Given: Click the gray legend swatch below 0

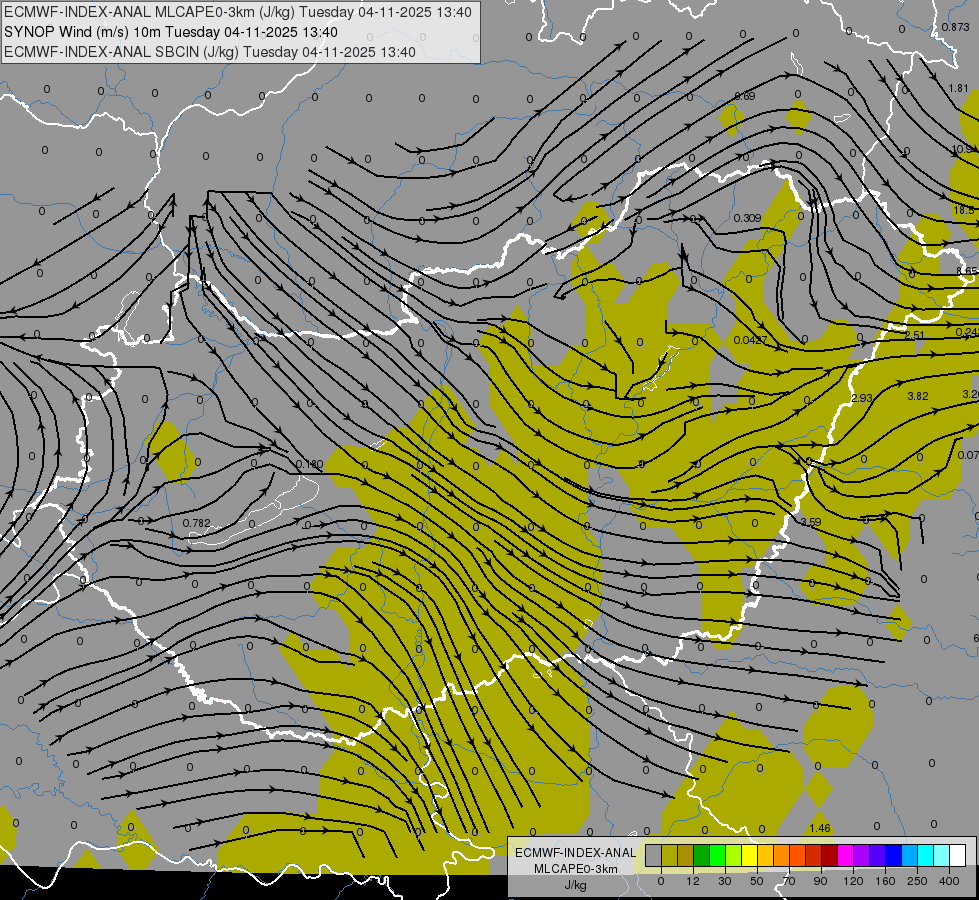Looking at the screenshot, I should coord(654,855).
